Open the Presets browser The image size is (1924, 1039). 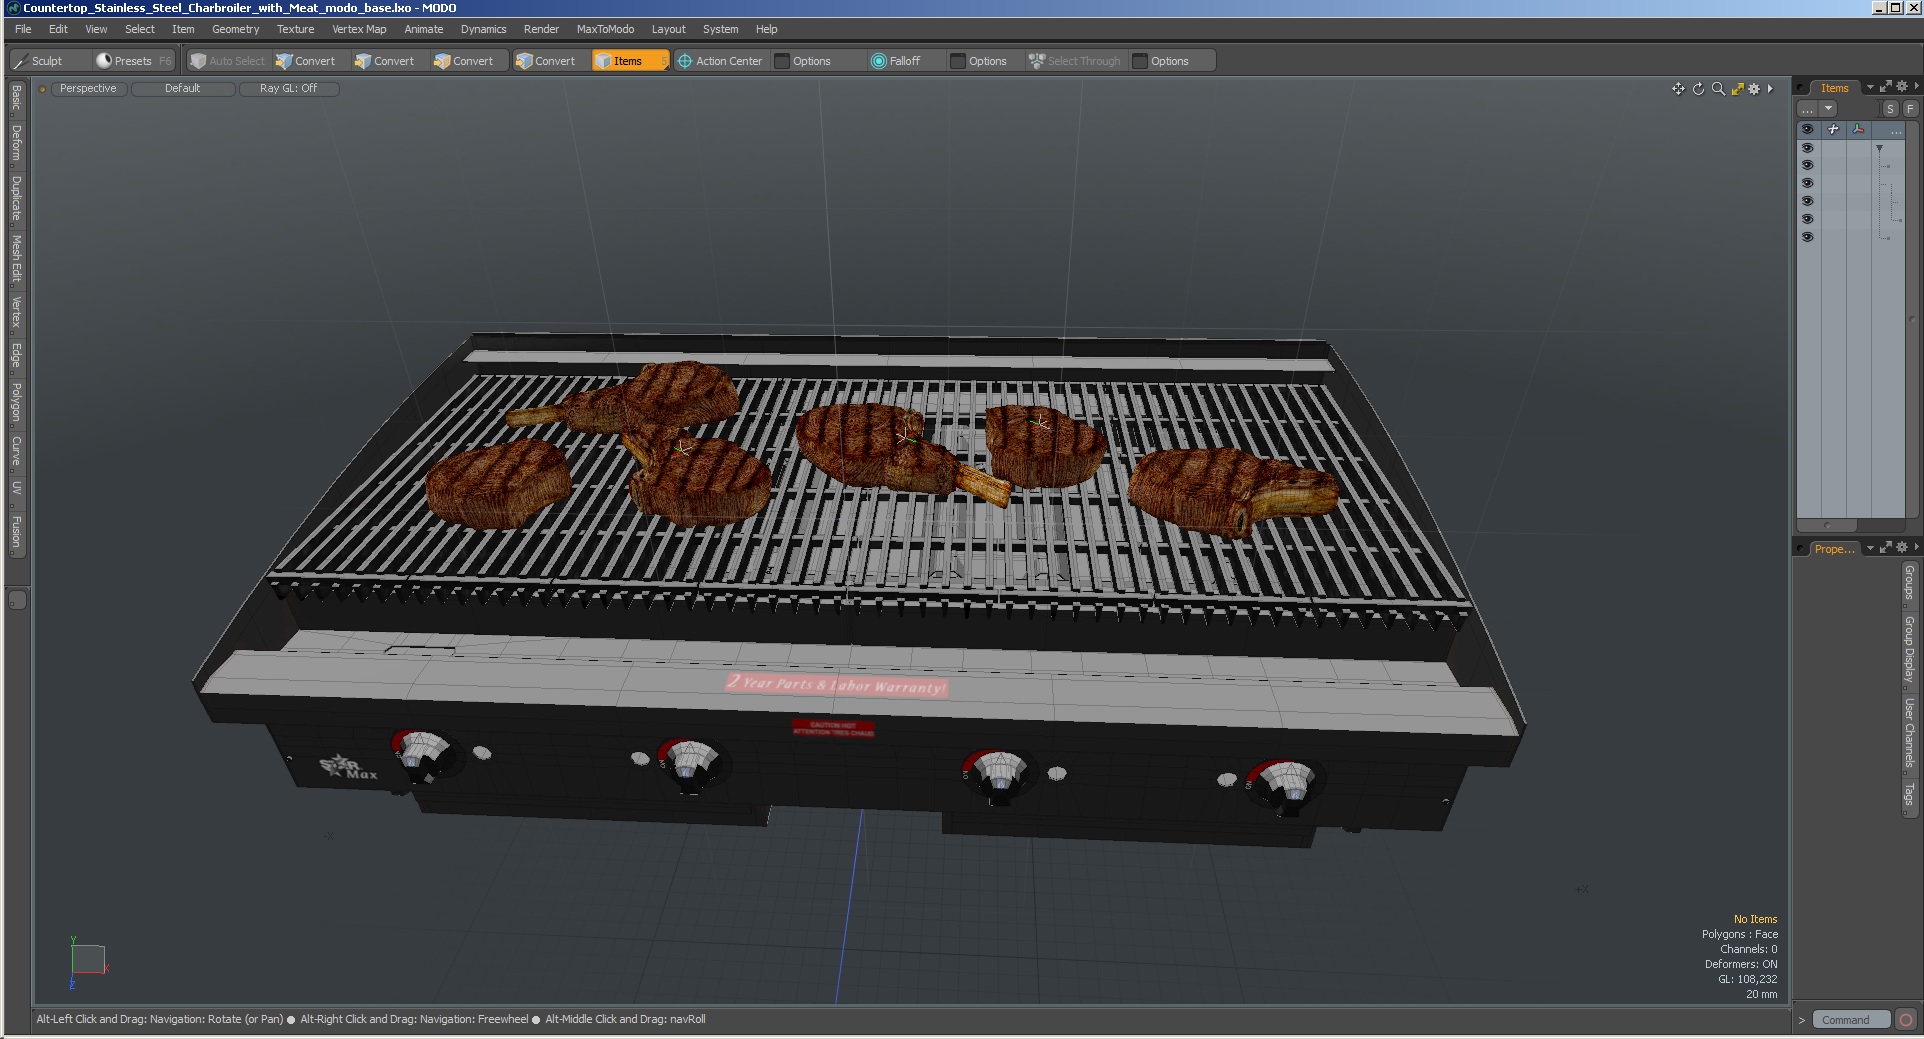coord(133,61)
